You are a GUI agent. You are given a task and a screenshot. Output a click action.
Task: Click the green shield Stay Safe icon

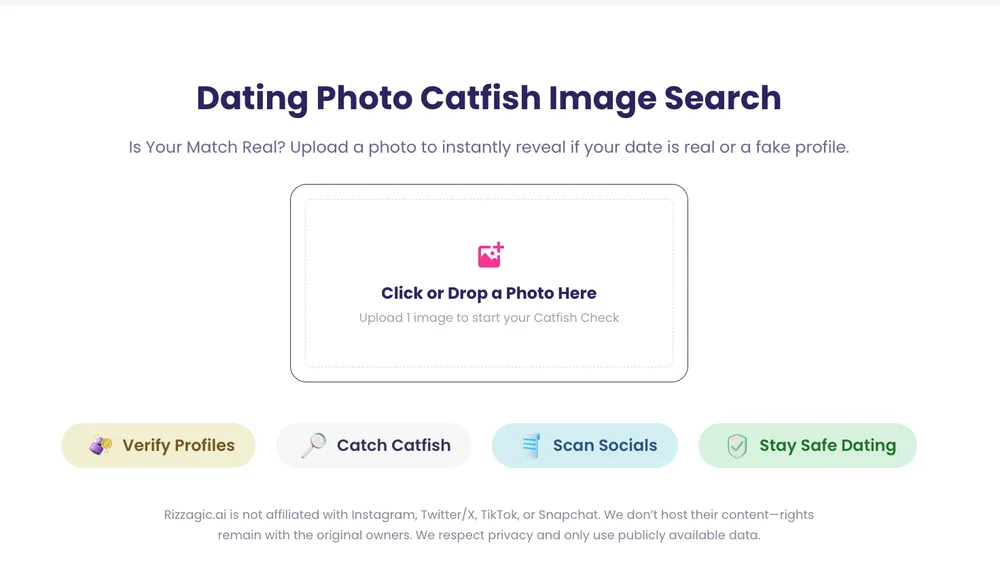[x=737, y=446]
